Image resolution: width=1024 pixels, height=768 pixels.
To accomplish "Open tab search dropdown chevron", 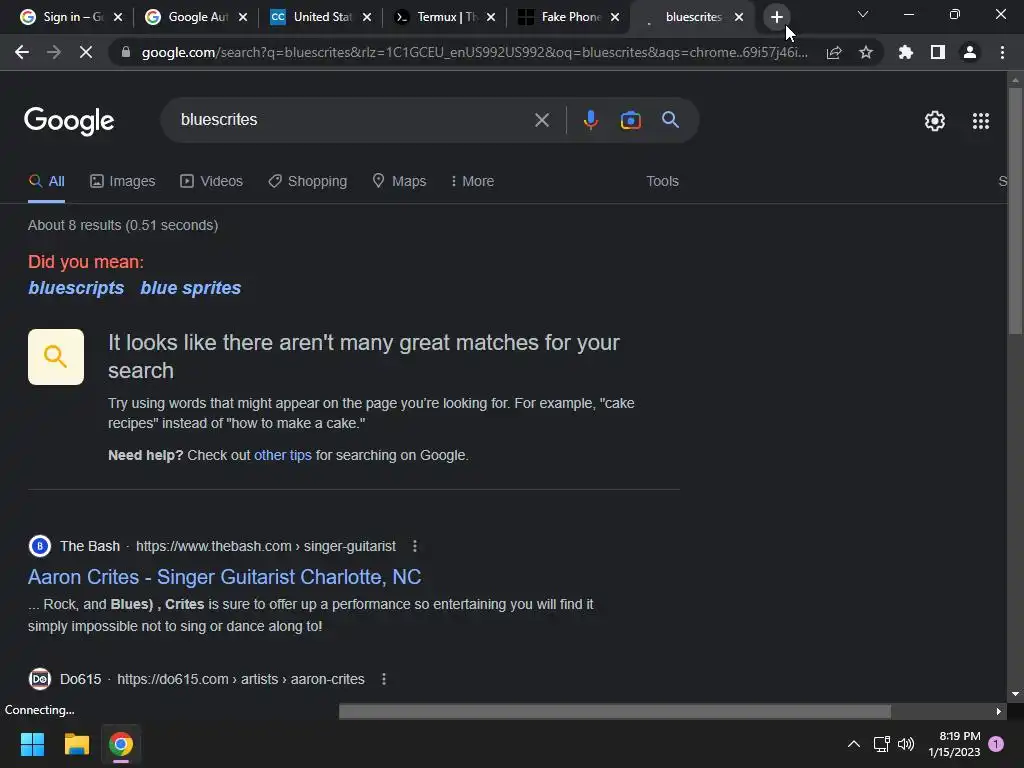I will 863,14.
